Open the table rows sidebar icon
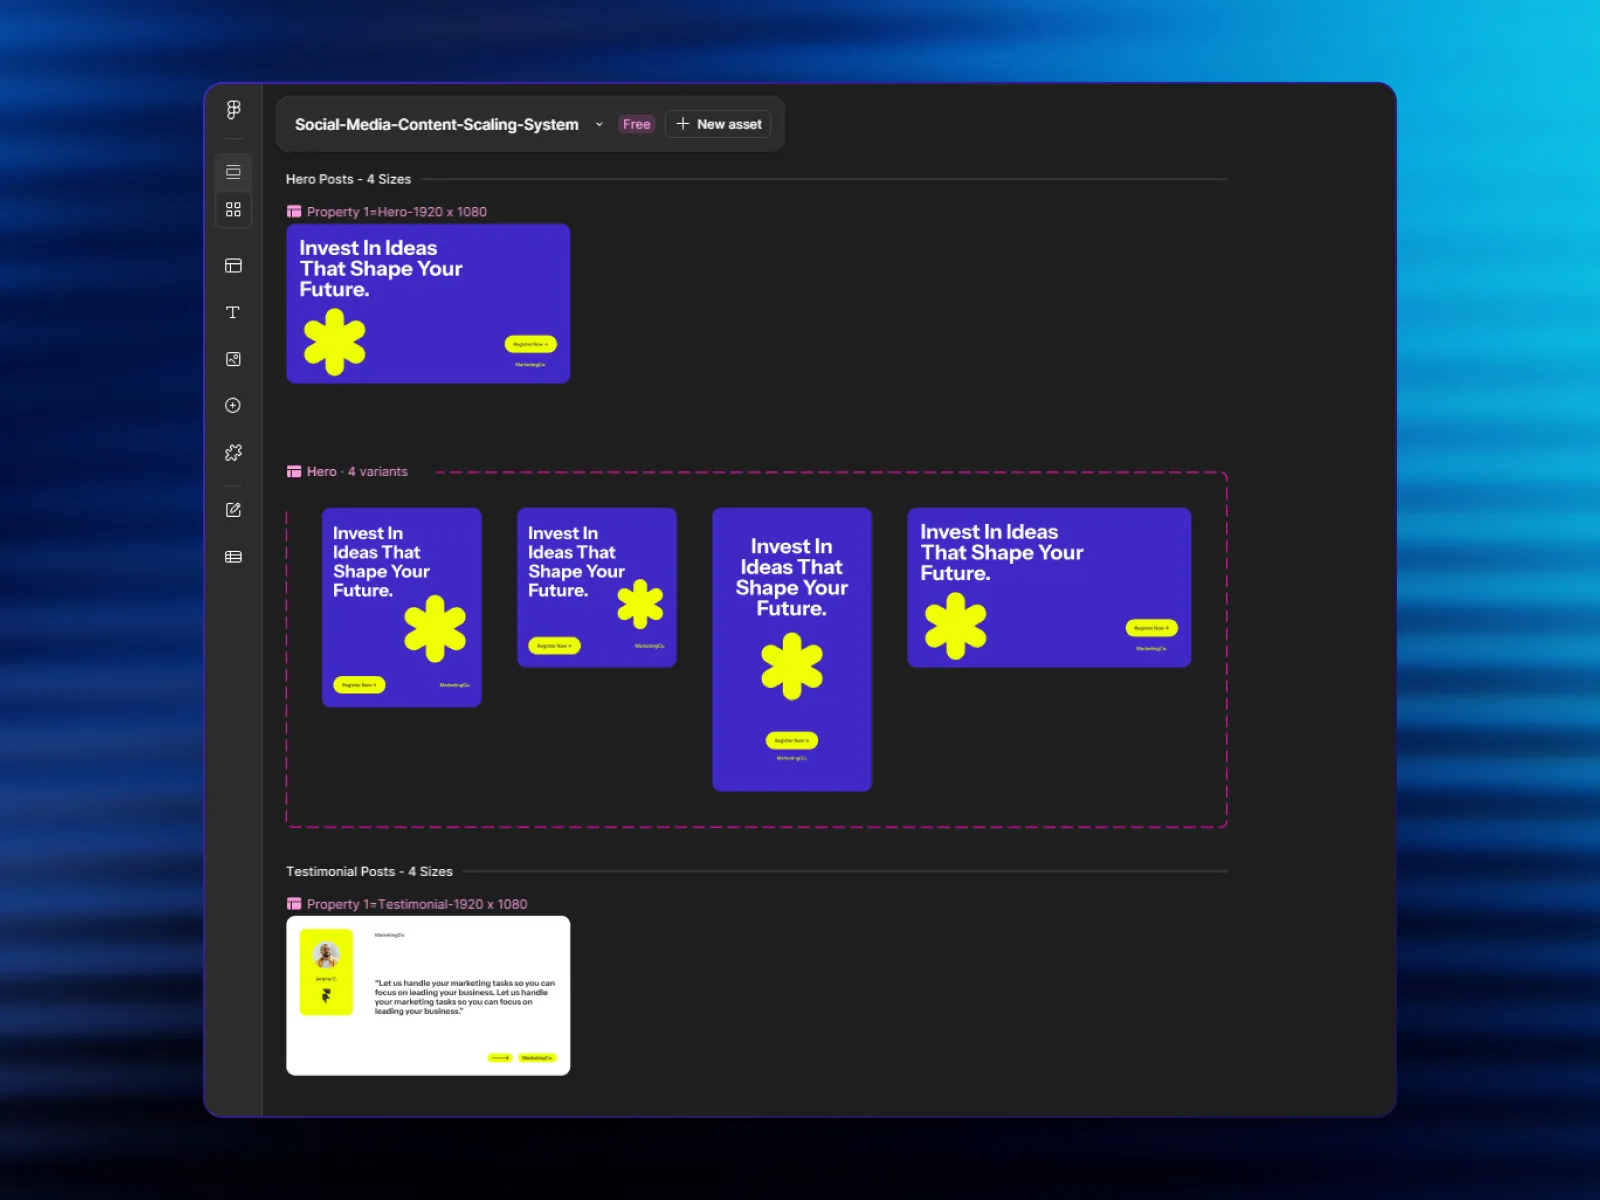This screenshot has height=1200, width=1600. [233, 557]
